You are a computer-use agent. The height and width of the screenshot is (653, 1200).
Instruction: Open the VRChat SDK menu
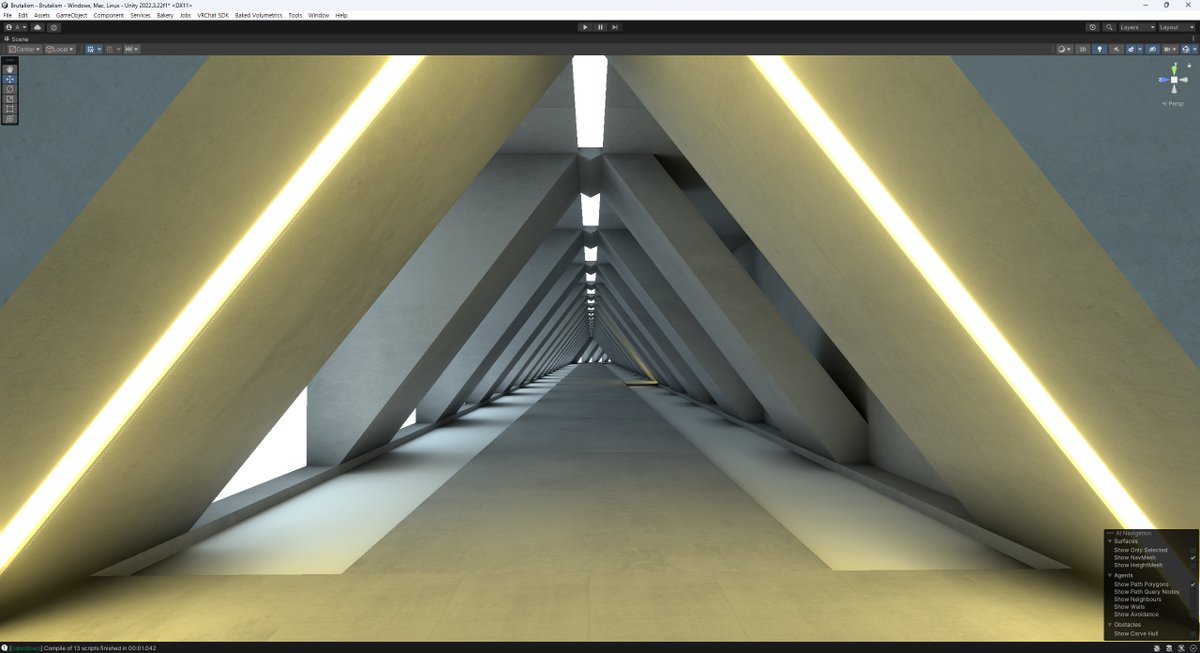tap(213, 16)
